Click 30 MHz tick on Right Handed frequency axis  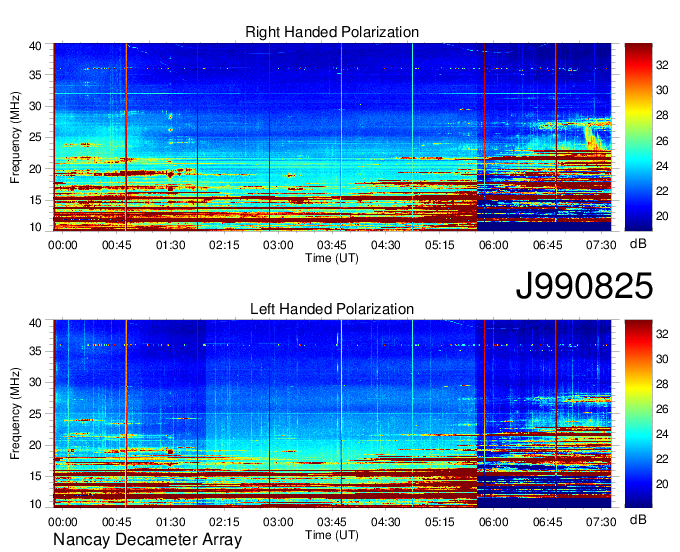coord(35,106)
